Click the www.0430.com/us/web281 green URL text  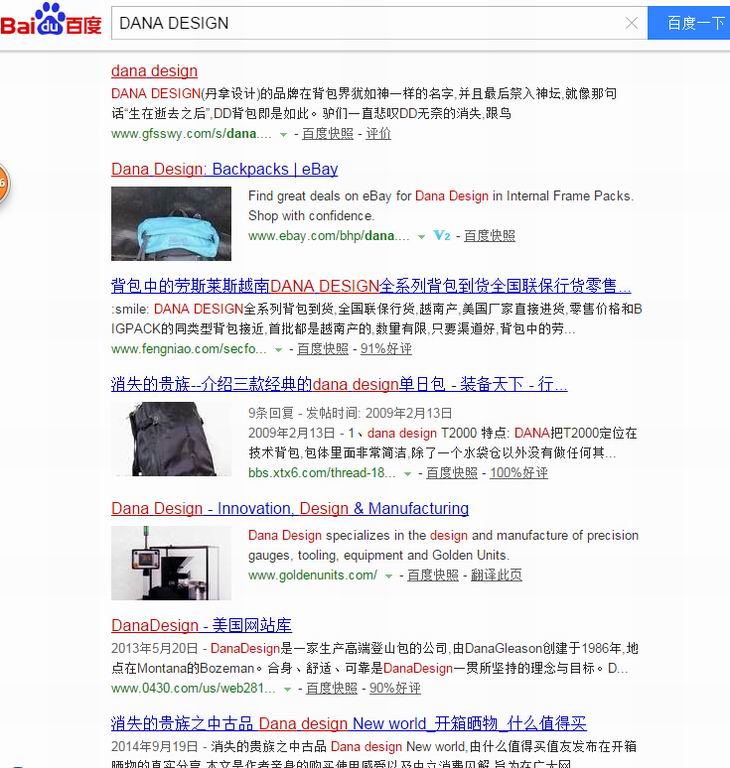(193, 688)
